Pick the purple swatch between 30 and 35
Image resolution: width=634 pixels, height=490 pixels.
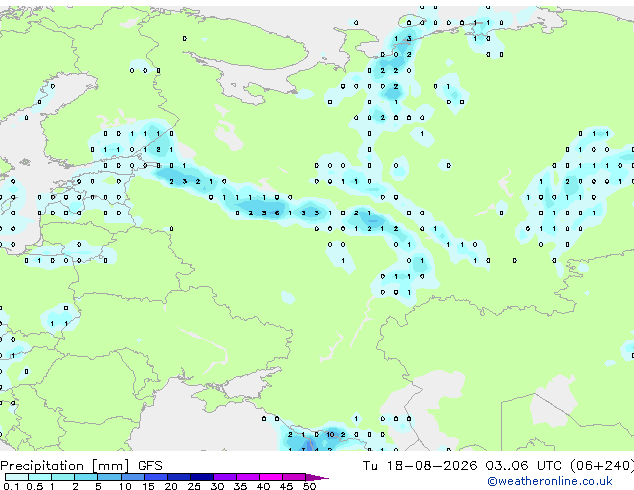point(225,477)
